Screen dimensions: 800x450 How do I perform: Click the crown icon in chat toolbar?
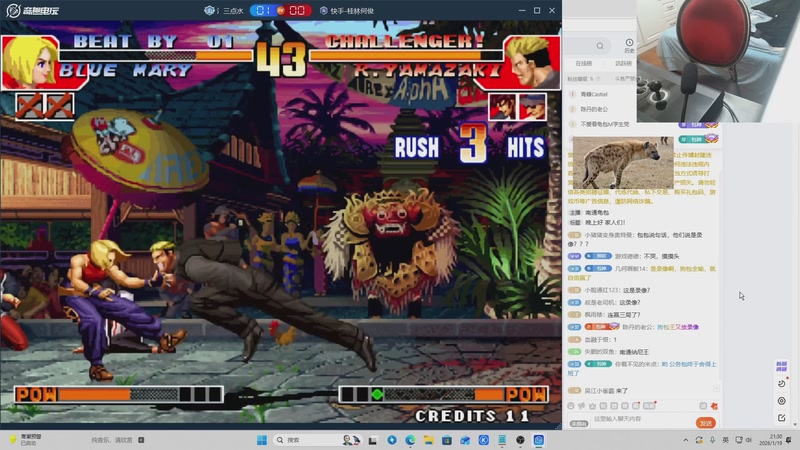click(x=592, y=406)
